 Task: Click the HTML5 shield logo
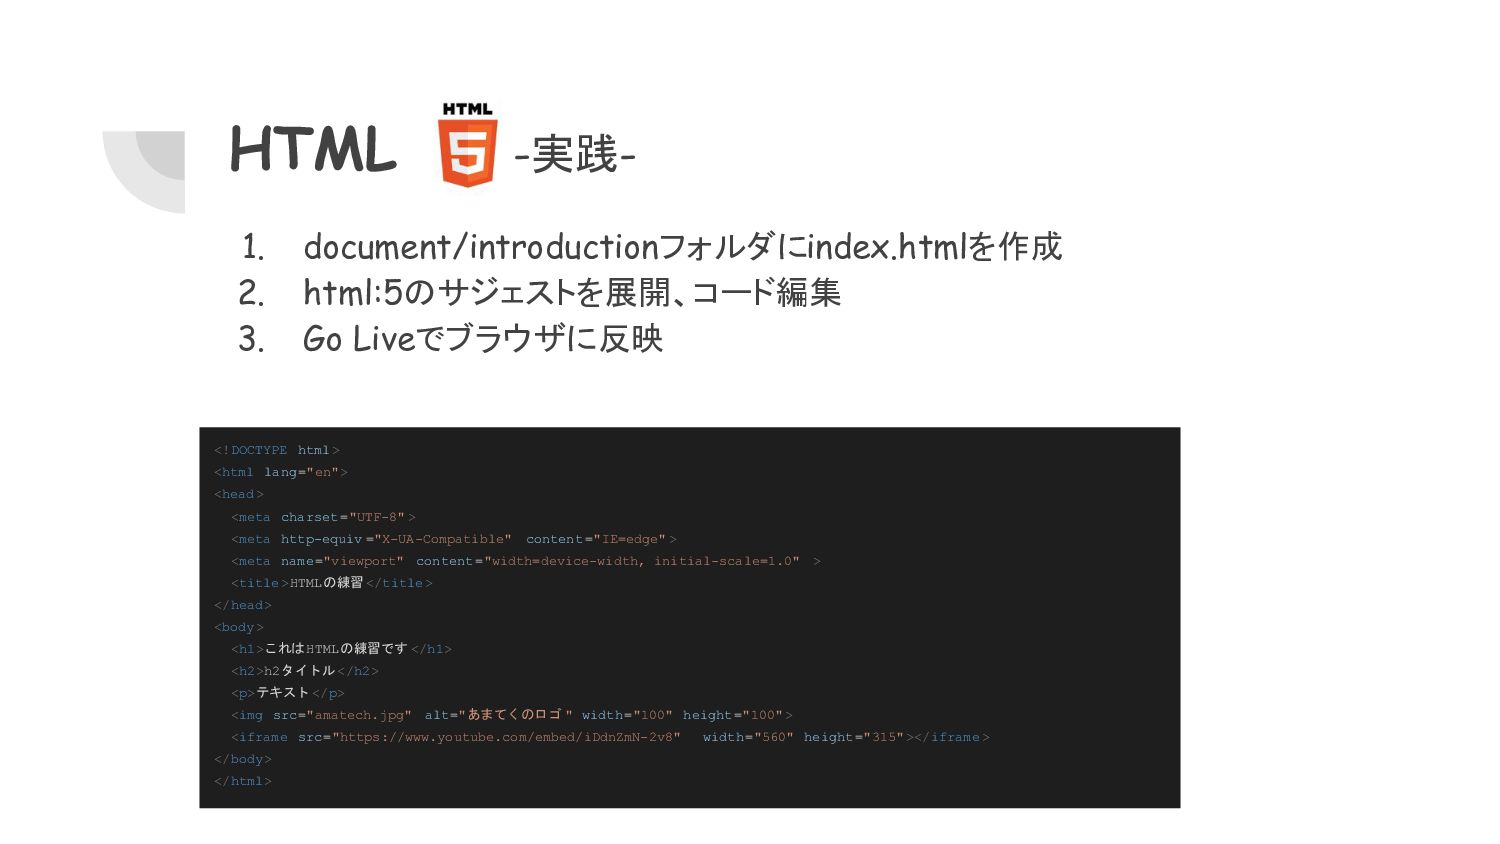(x=468, y=144)
